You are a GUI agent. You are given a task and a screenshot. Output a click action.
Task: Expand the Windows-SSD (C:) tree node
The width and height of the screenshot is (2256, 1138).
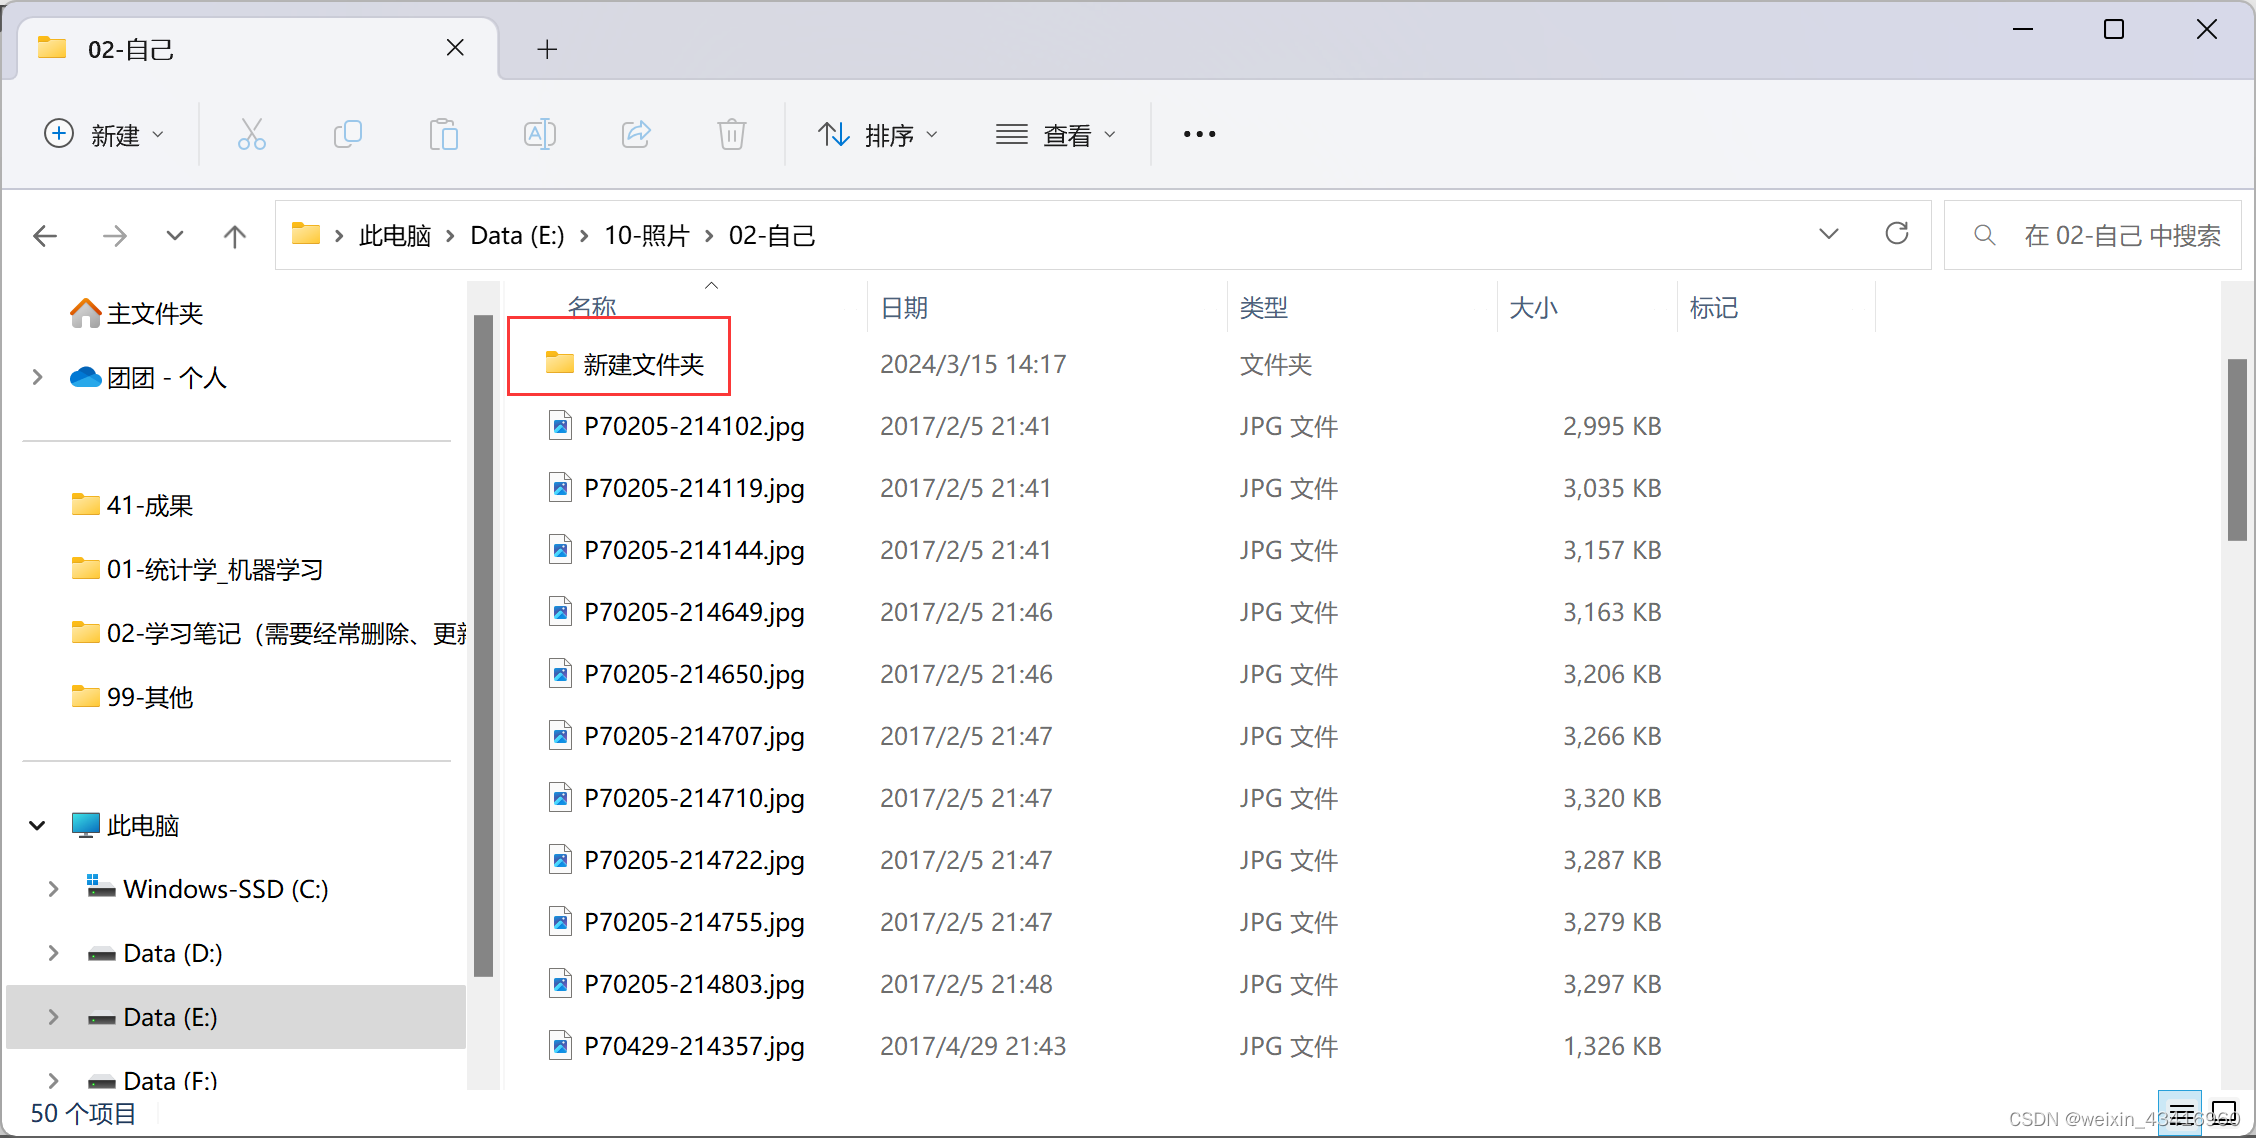[53, 889]
